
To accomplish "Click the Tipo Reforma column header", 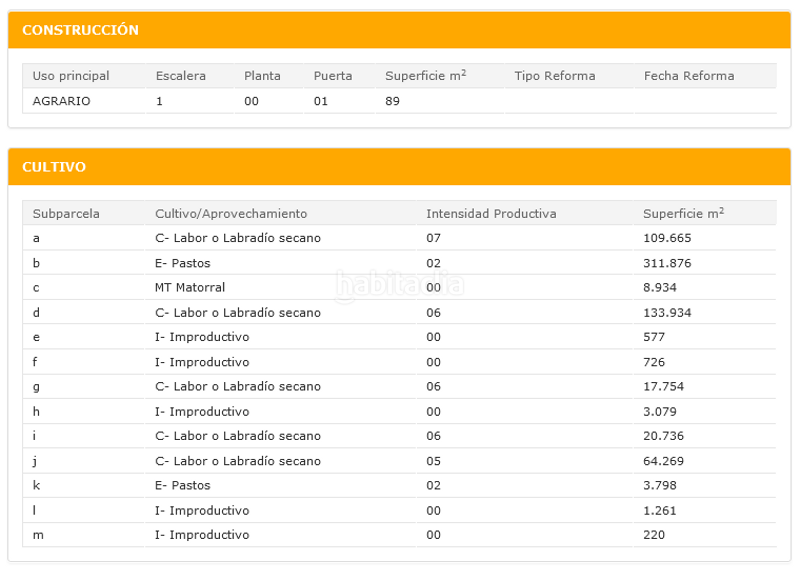I will click(x=554, y=76).
